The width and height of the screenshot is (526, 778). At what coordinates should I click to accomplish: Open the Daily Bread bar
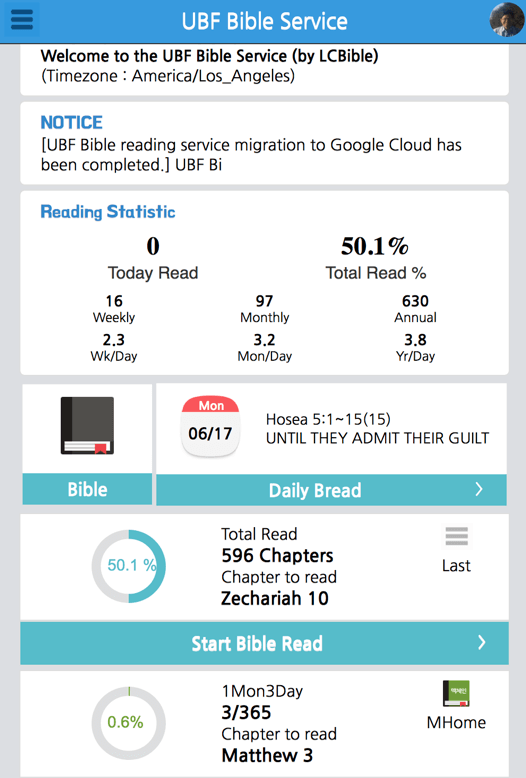point(331,490)
